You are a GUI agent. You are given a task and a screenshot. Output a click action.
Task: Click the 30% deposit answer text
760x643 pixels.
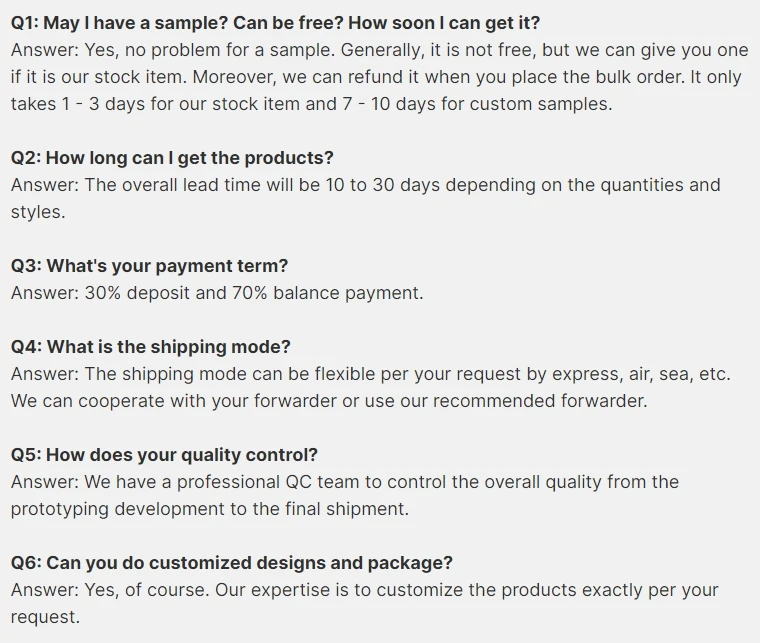pos(217,292)
